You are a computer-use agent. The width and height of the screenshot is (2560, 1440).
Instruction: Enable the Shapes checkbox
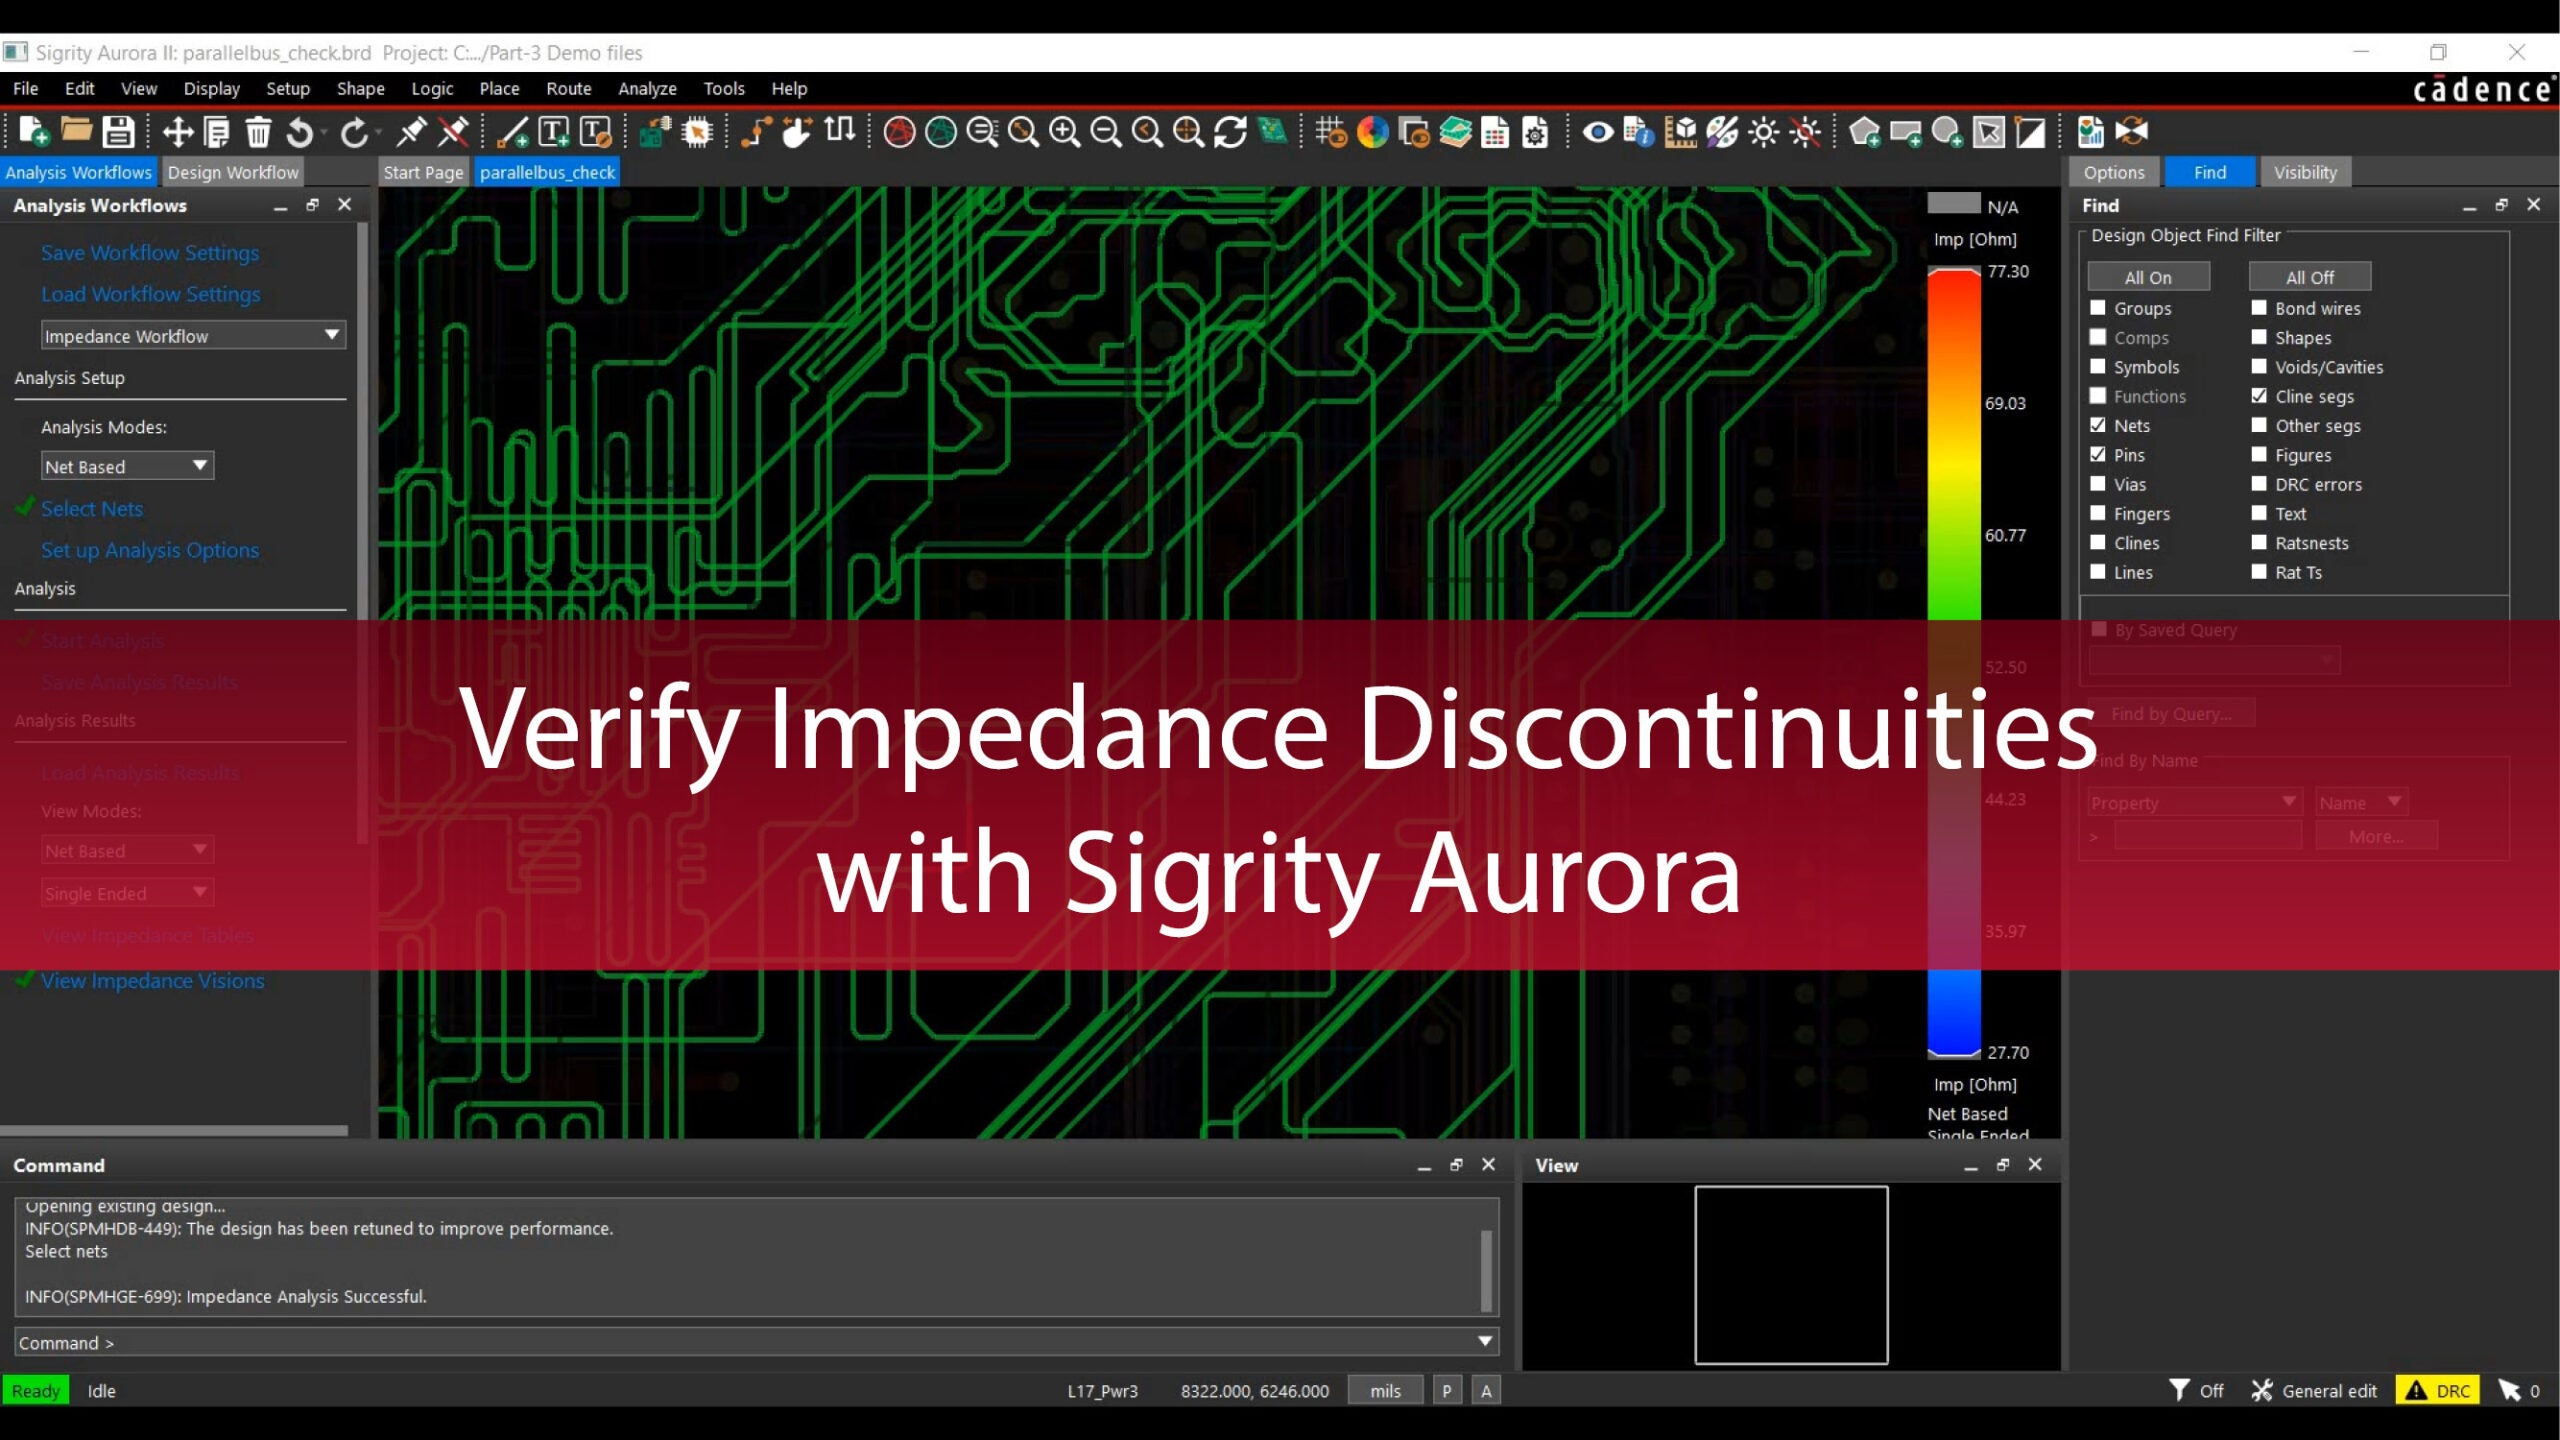(2259, 337)
